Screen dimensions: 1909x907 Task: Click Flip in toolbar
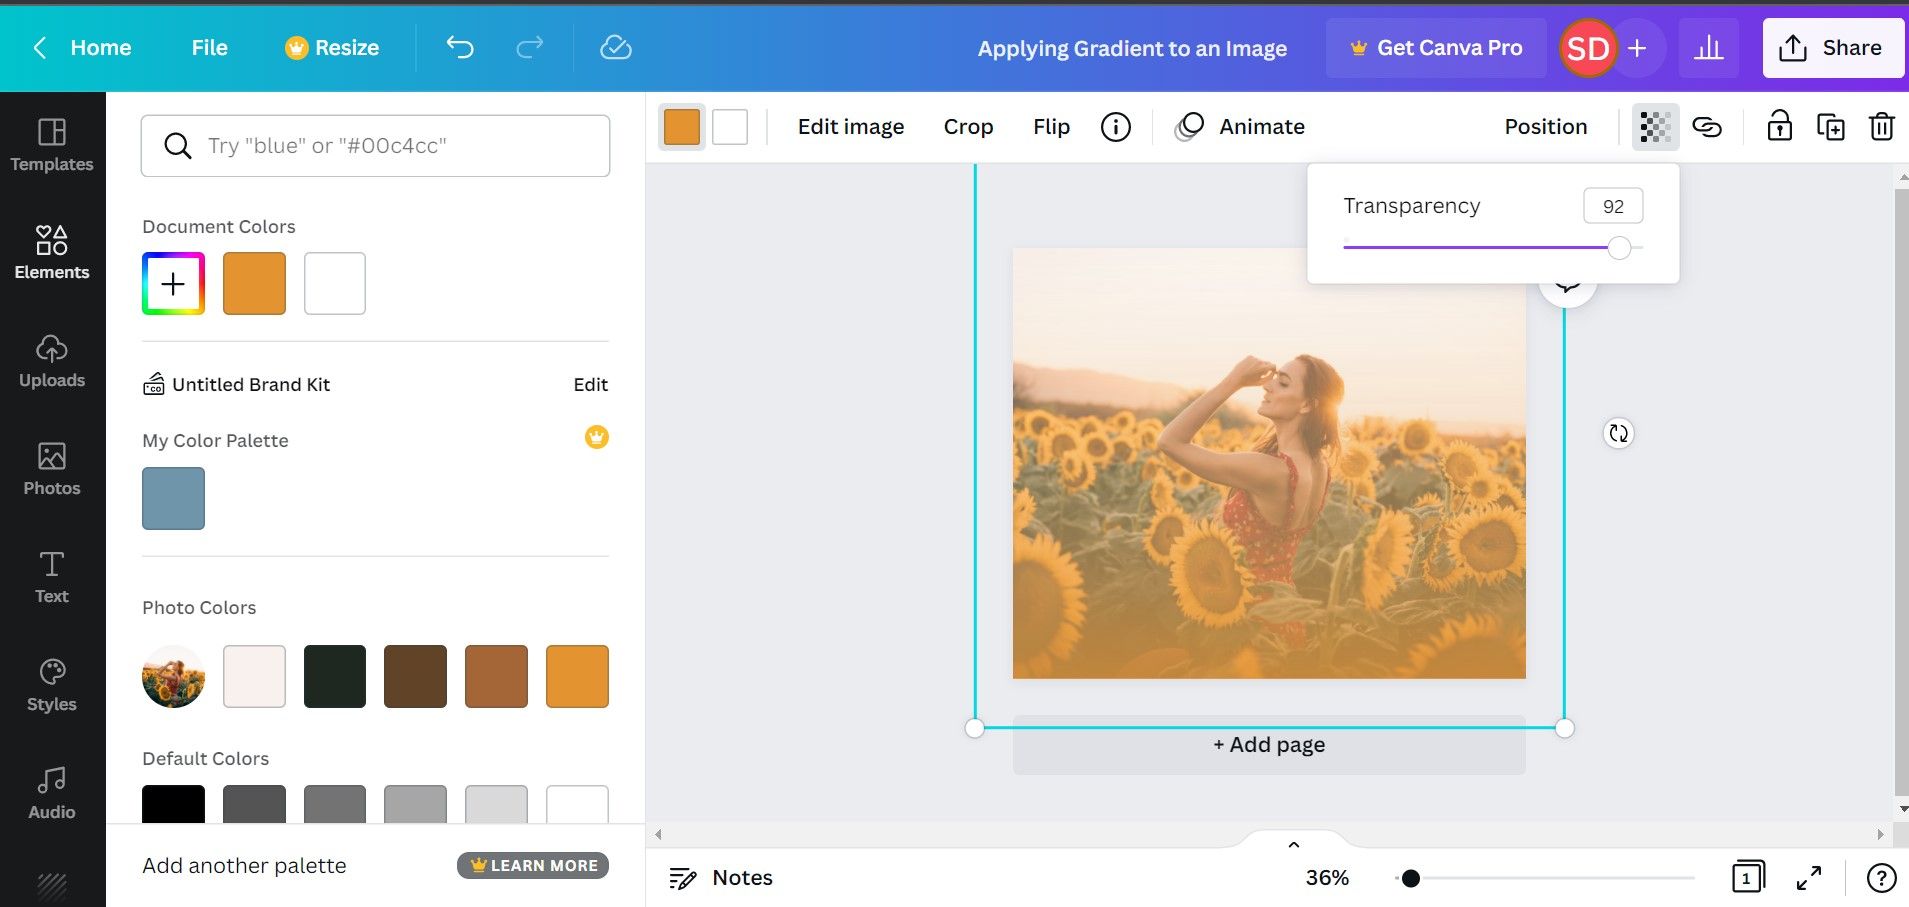pyautogui.click(x=1052, y=127)
